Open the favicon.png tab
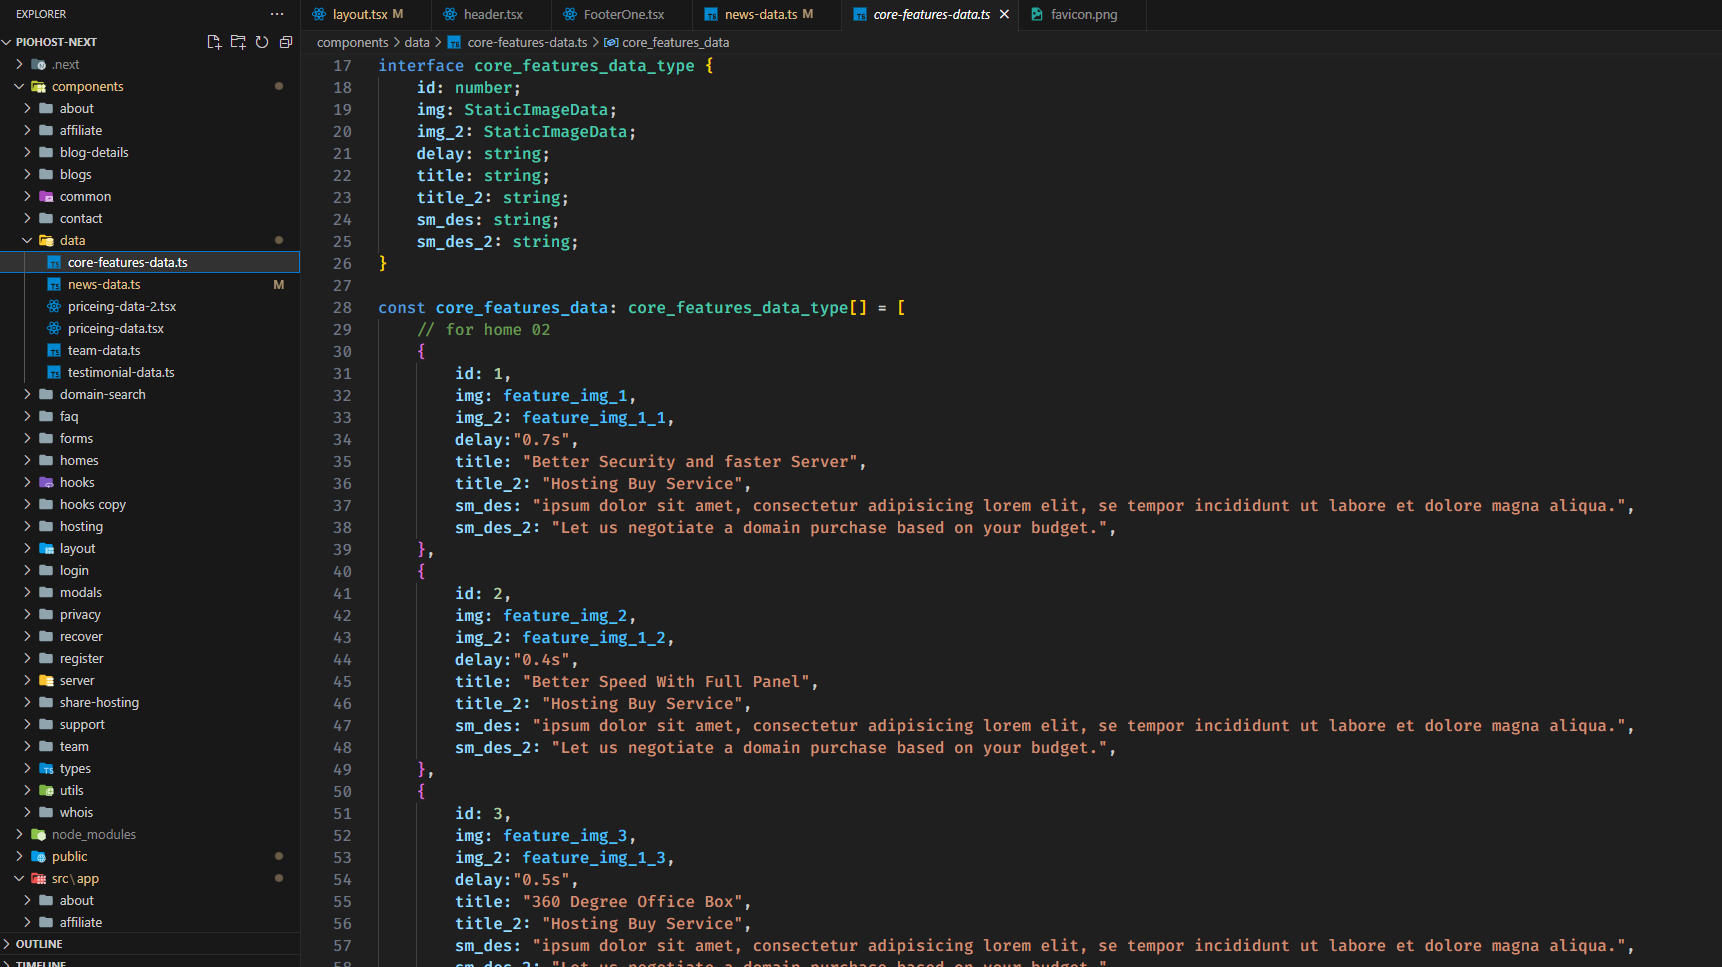Viewport: 1722px width, 967px height. coord(1084,14)
